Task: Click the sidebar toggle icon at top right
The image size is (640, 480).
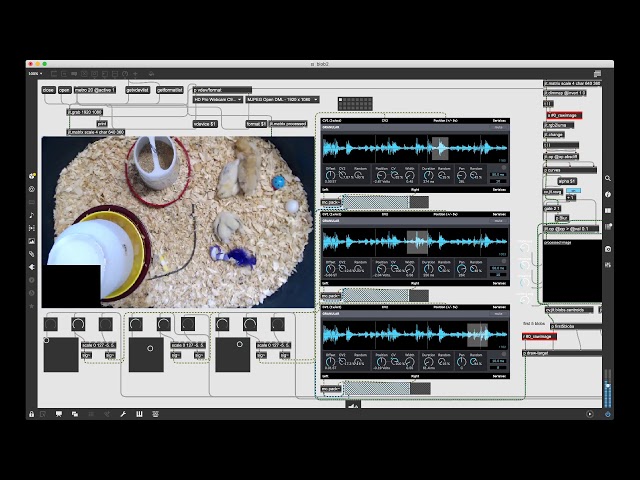Action: pyautogui.click(x=598, y=73)
